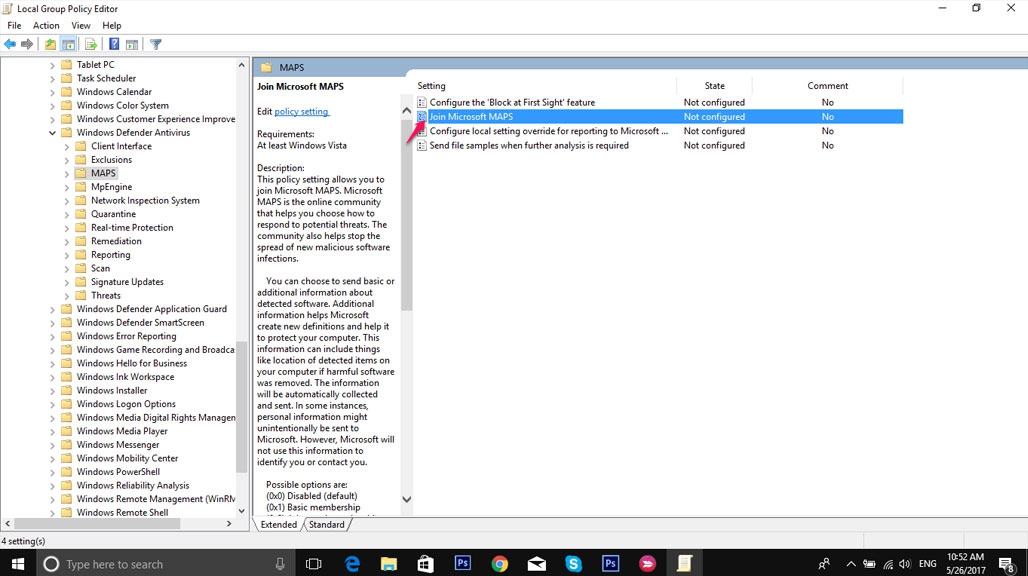
Task: Switch to the Standard tab
Action: (x=326, y=524)
